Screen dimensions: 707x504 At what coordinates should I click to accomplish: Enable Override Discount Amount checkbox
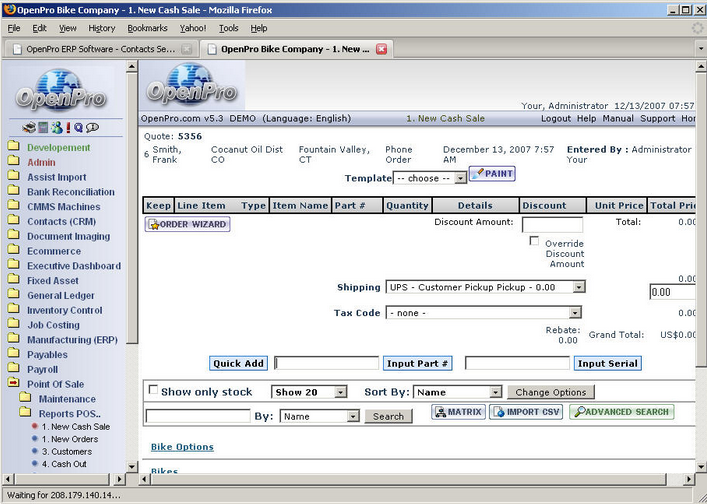(x=534, y=241)
